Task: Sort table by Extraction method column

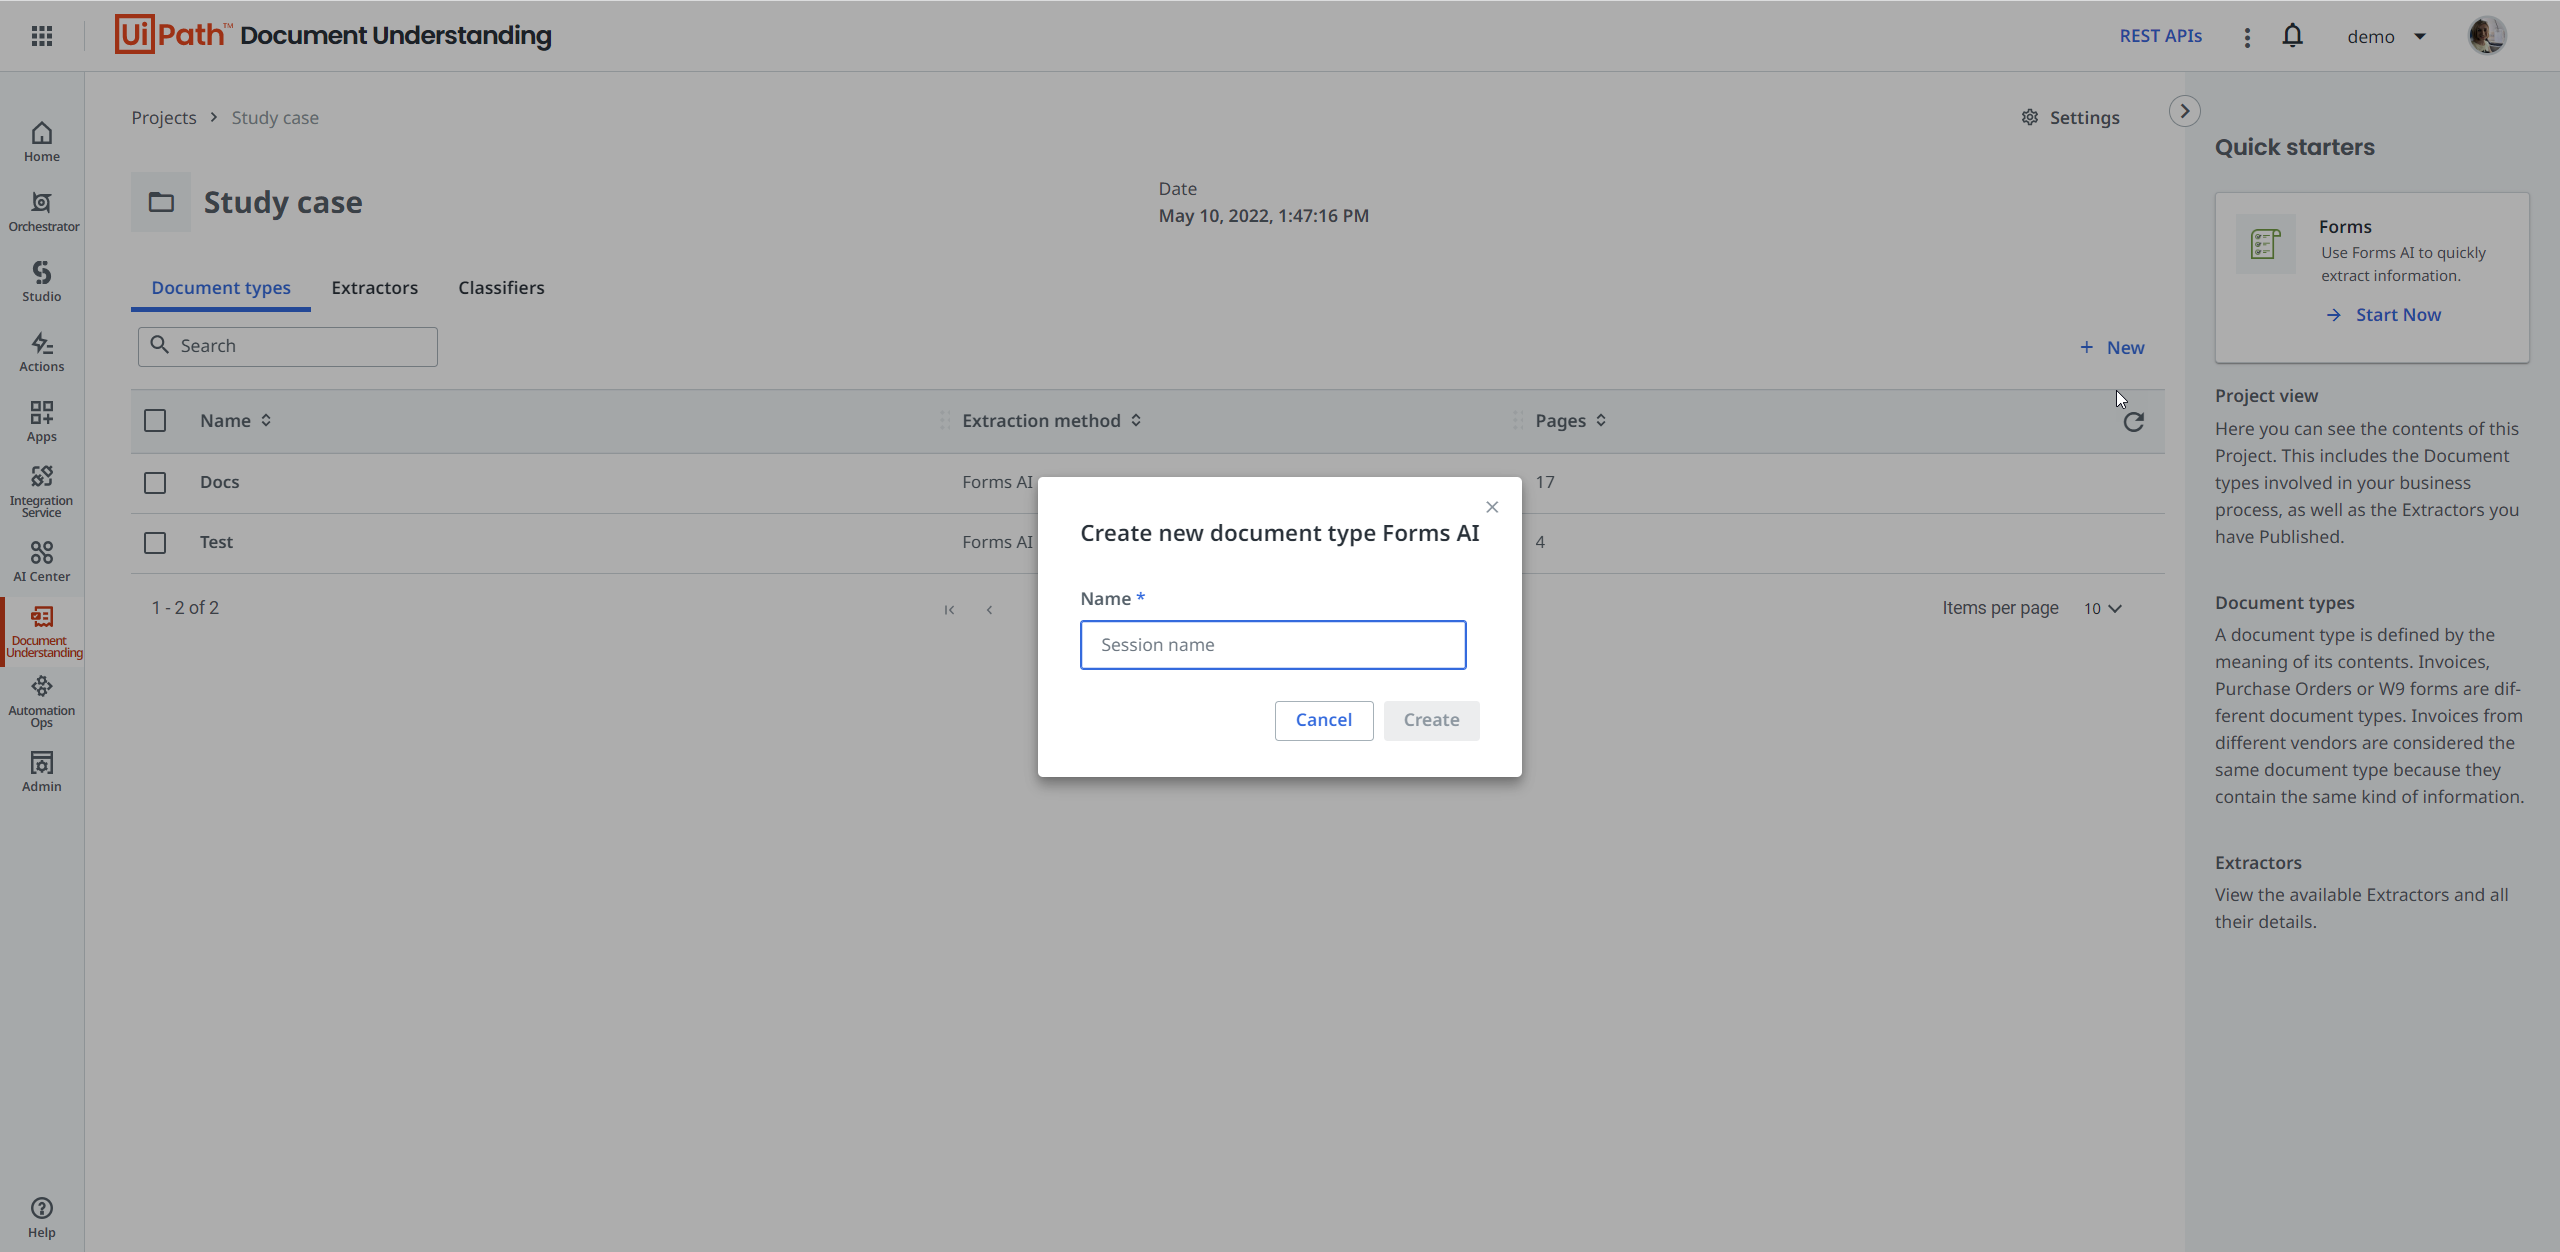Action: coord(1052,421)
